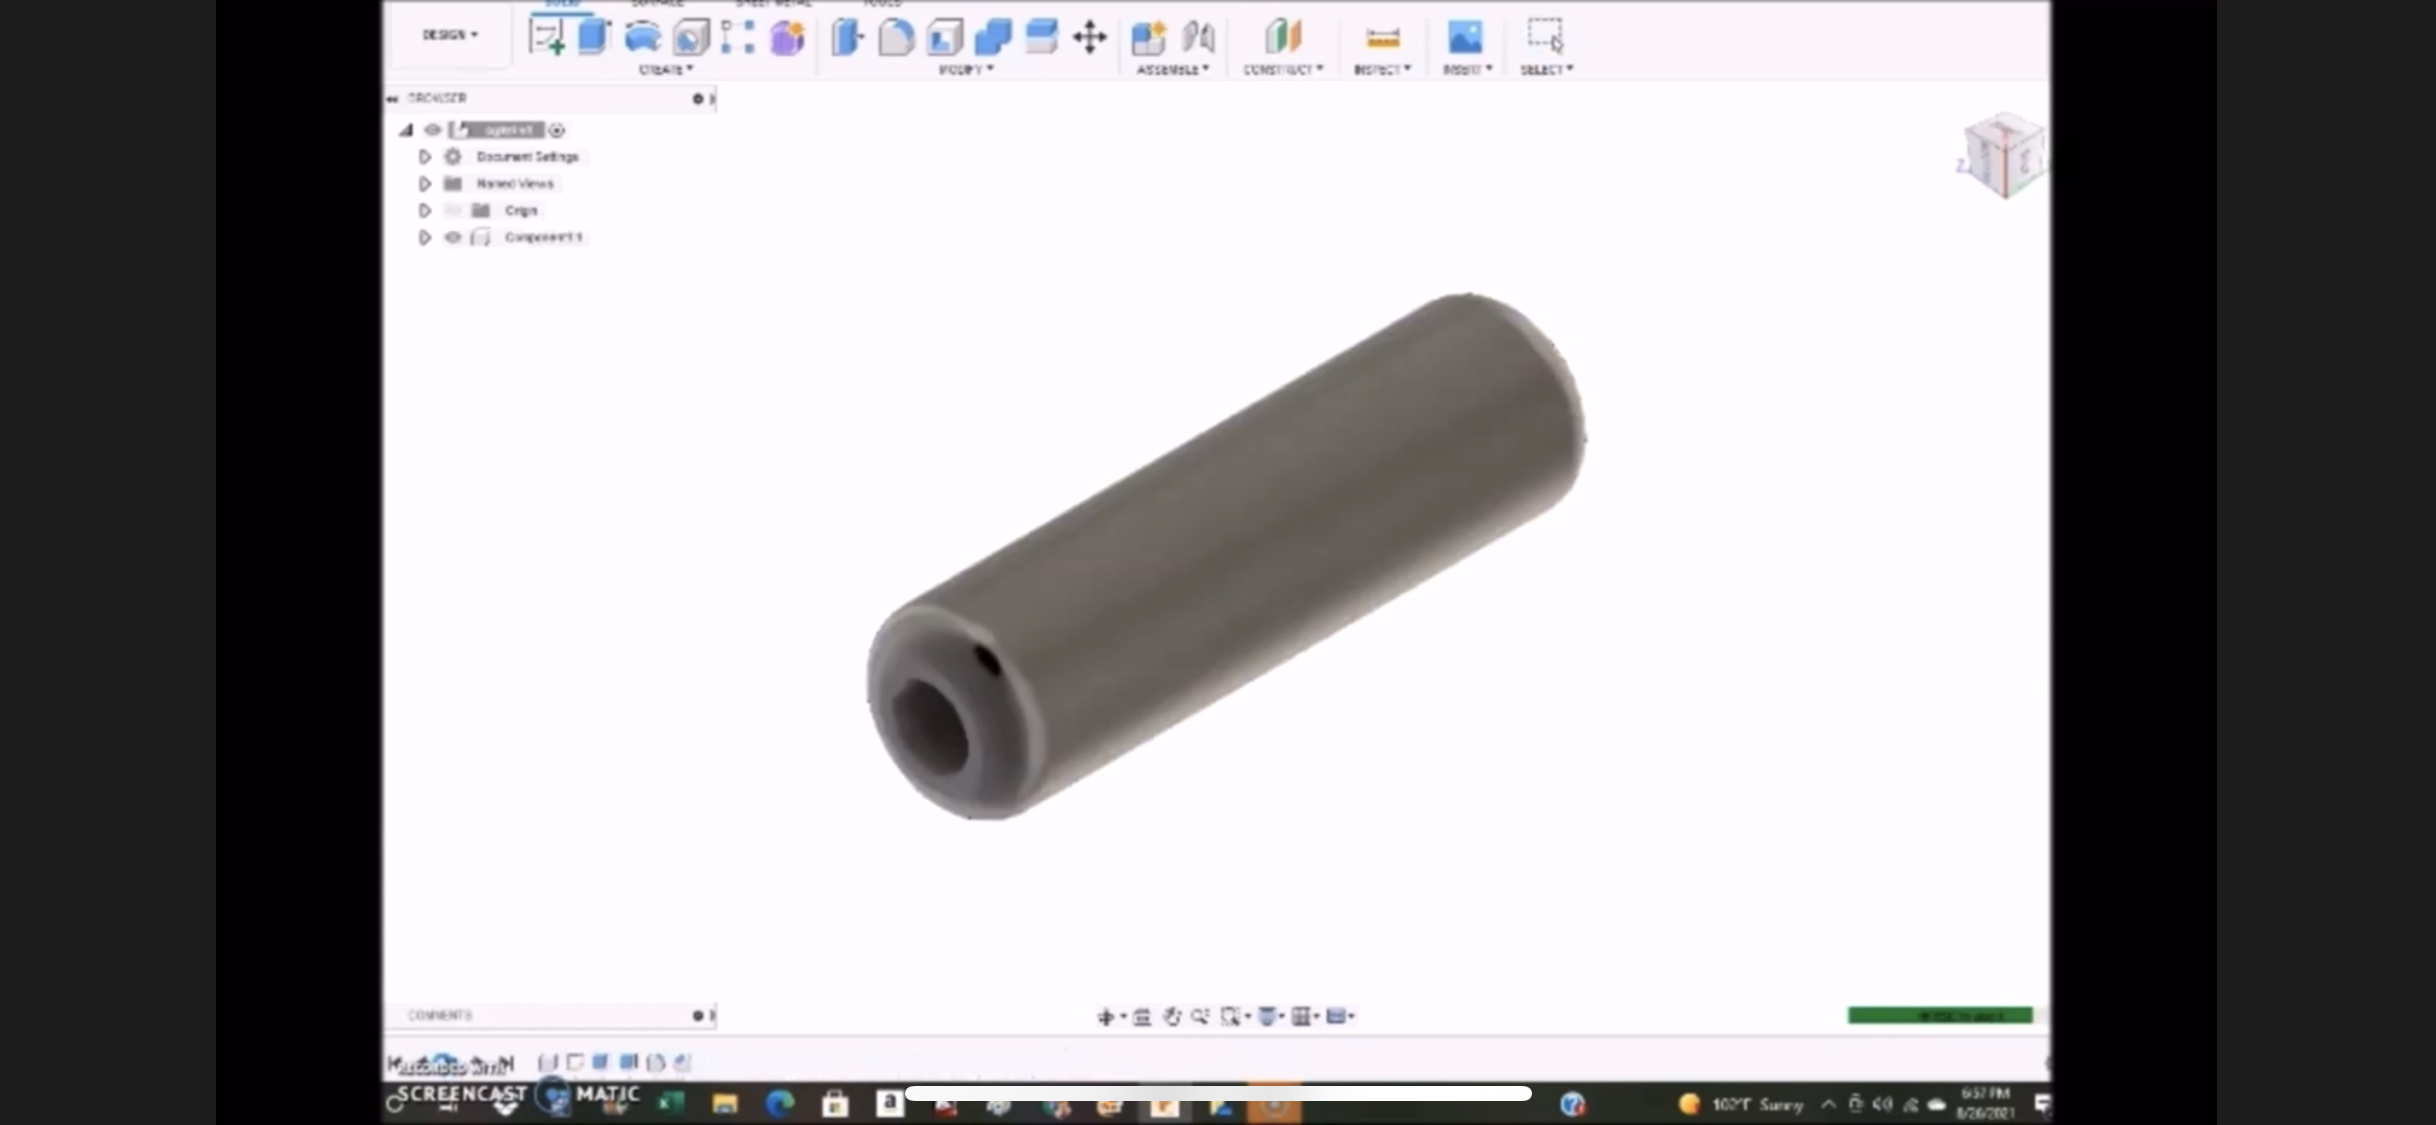Viewport: 2436px width, 1125px height.
Task: Select the Revolve tool icon
Action: [x=642, y=38]
